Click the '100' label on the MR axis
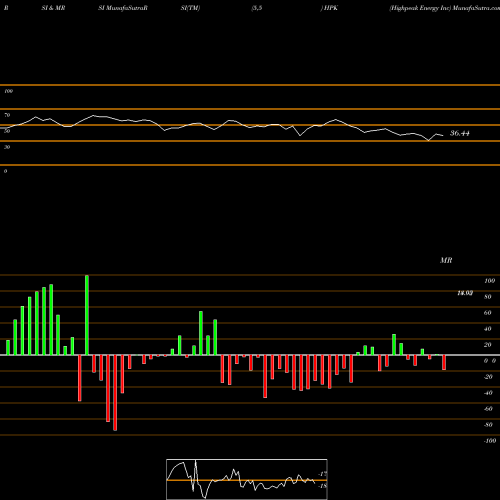This screenshot has height=500, width=500. (489, 281)
